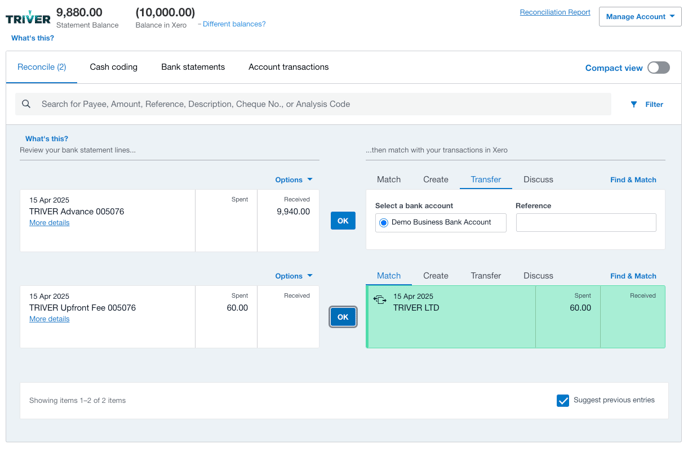
Task: Open More details for TRIVER Upfront Fee 005076
Action: tap(49, 319)
